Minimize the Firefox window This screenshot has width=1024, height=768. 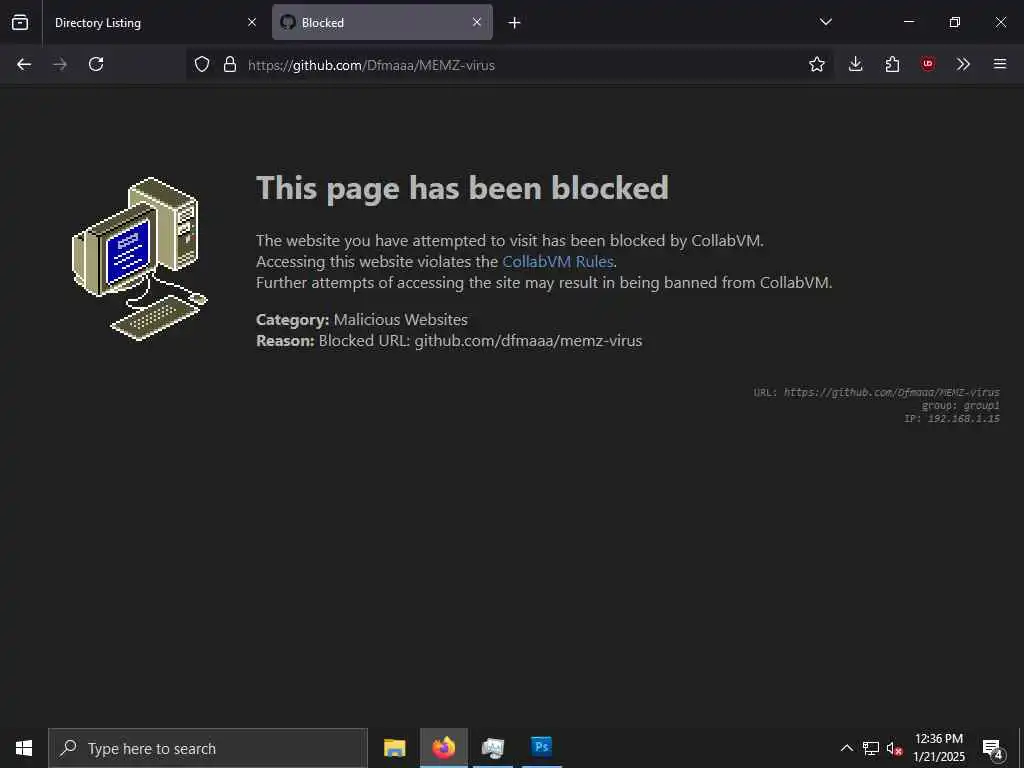pyautogui.click(x=908, y=22)
